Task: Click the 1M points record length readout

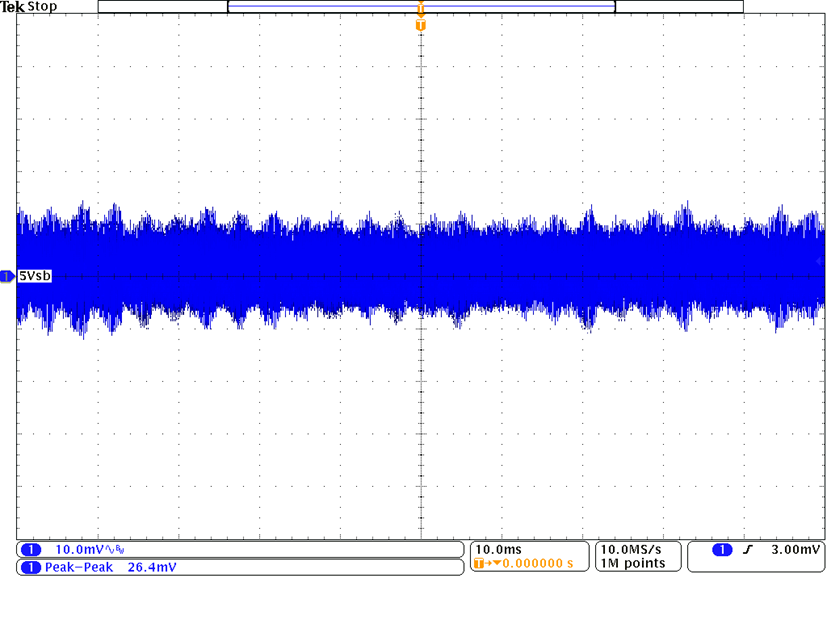Action: click(x=633, y=563)
